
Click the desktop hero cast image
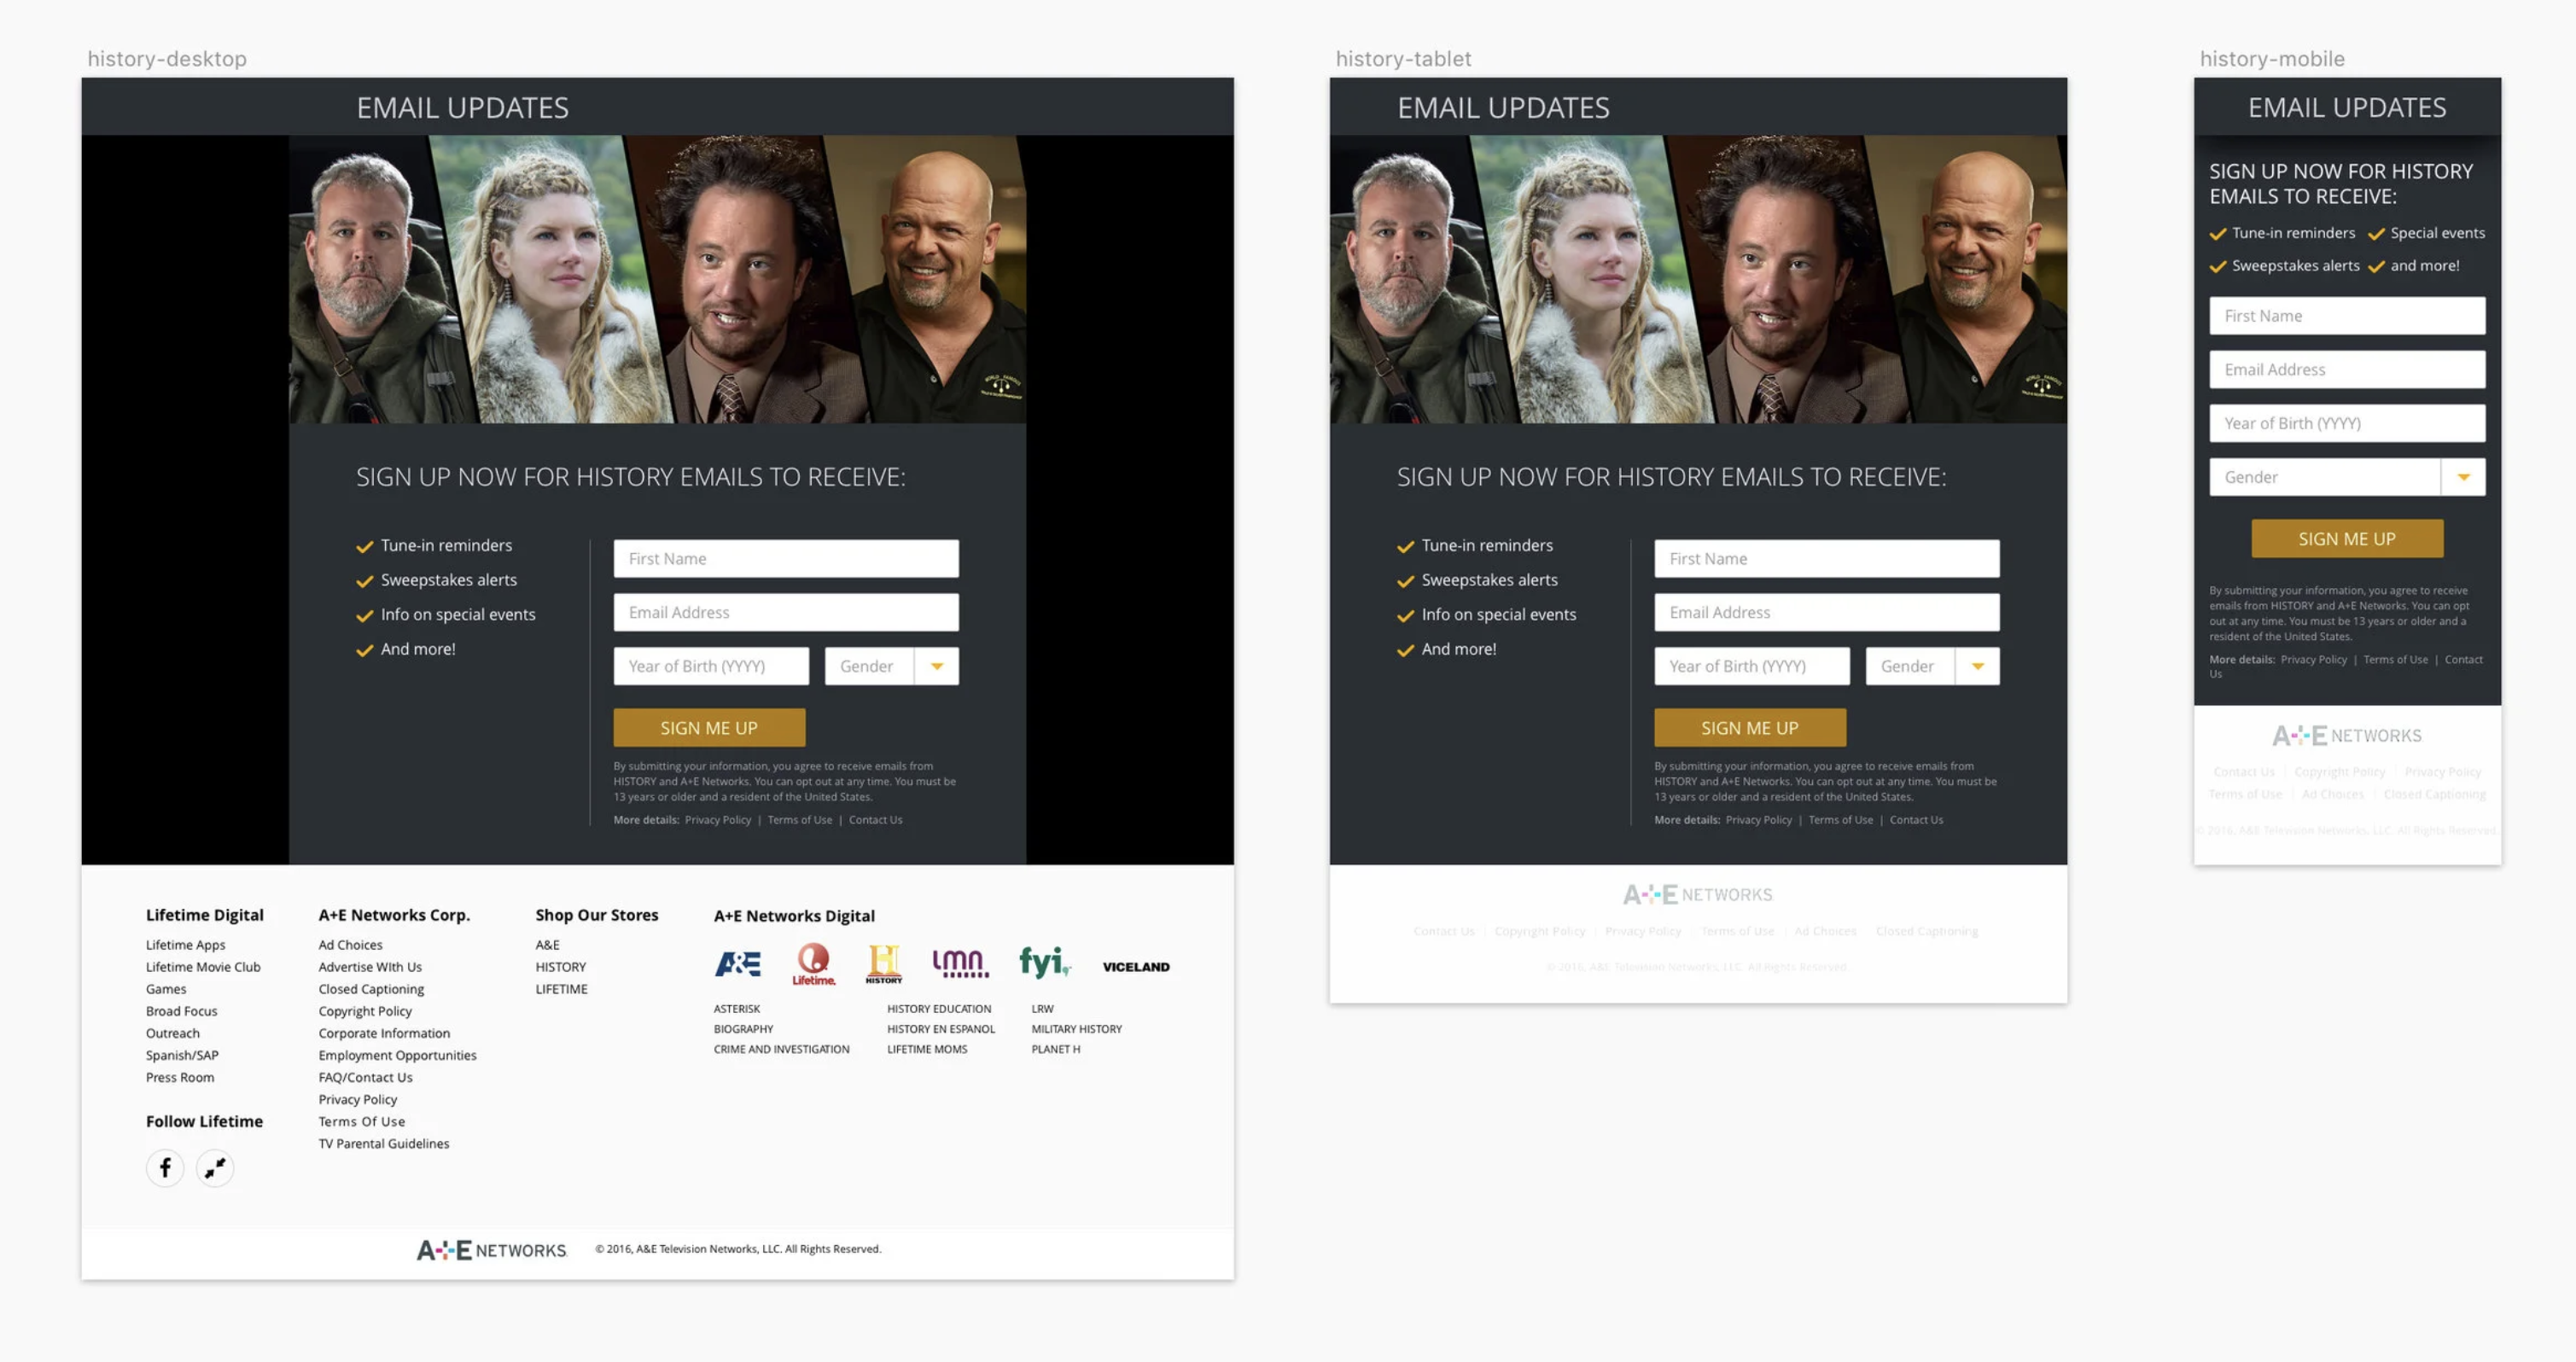coord(658,279)
